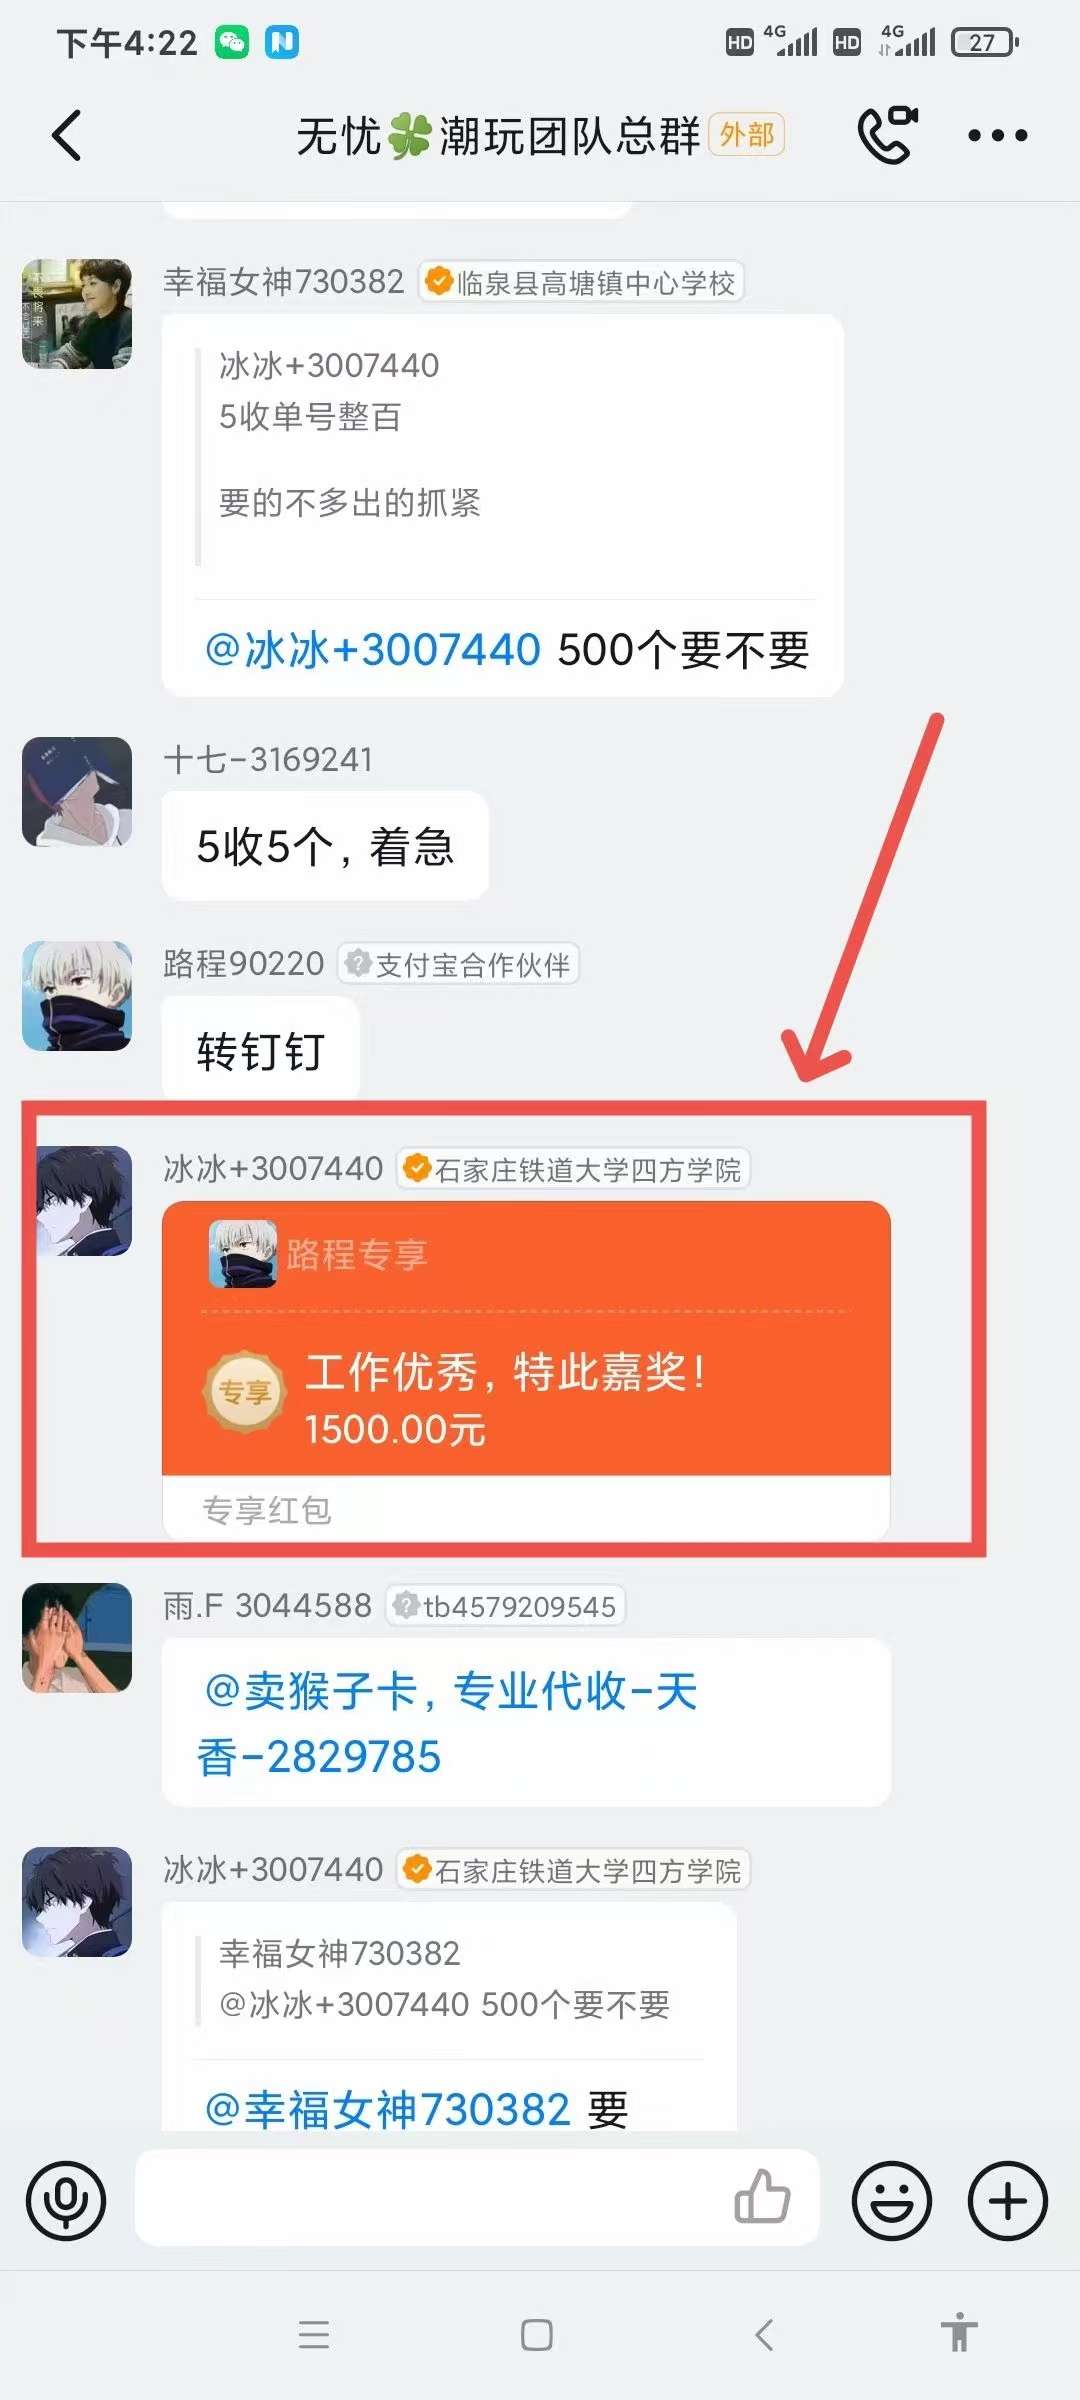Send a thumbs-up like
1080x2400 pixels.
pos(763,2197)
